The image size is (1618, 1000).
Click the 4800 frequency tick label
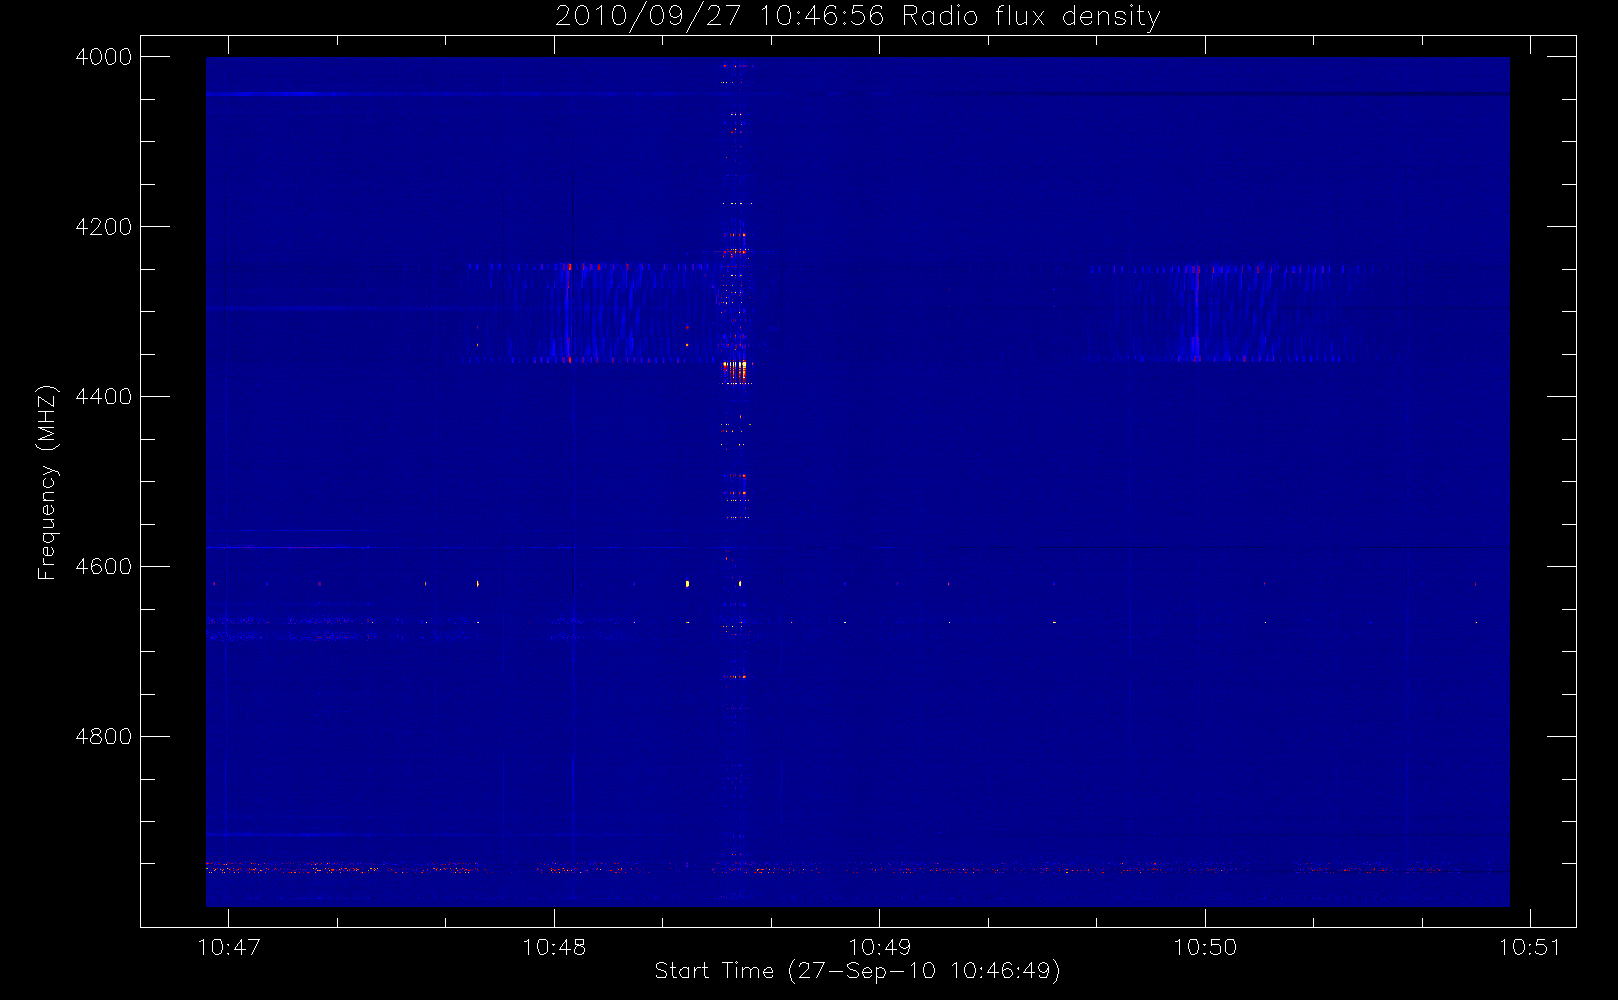tap(104, 737)
